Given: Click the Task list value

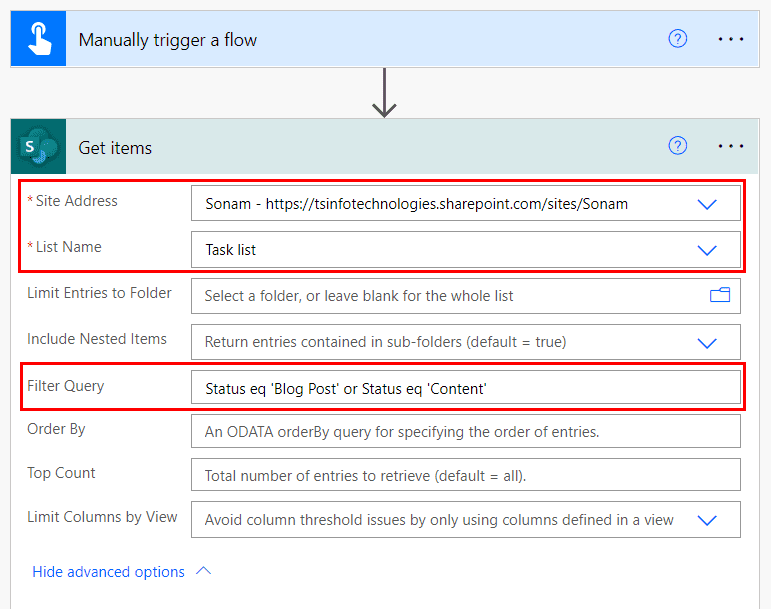Looking at the screenshot, I should 231,250.
